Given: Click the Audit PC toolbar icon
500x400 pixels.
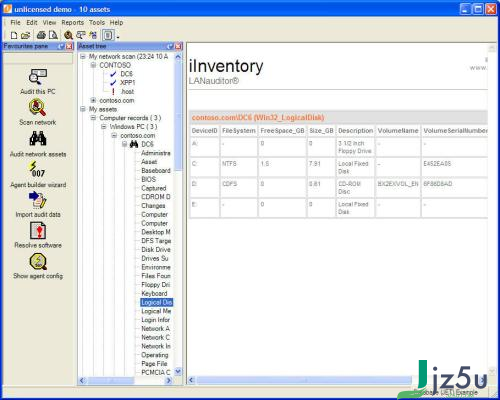Looking at the screenshot, I should (81, 35).
